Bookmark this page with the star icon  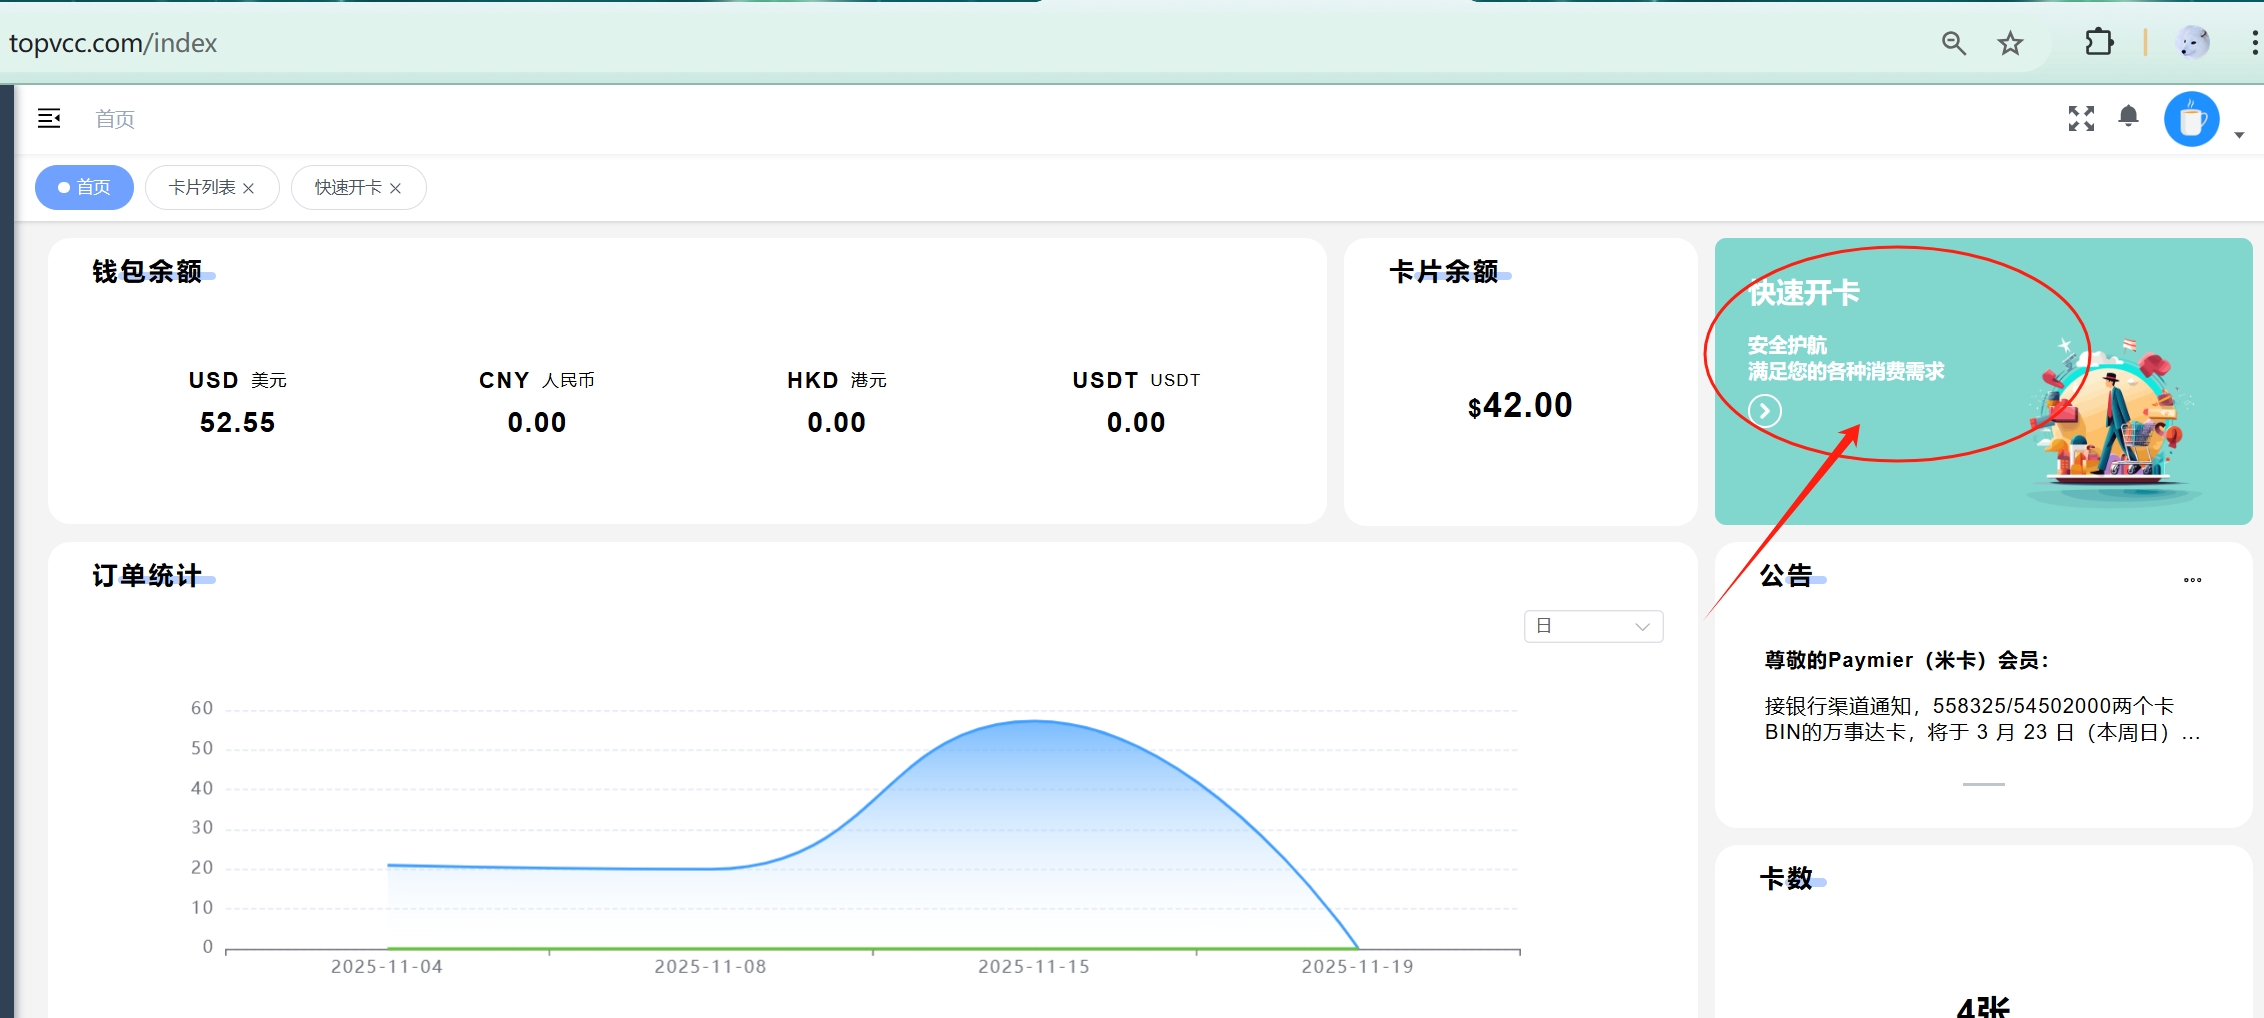click(2010, 43)
